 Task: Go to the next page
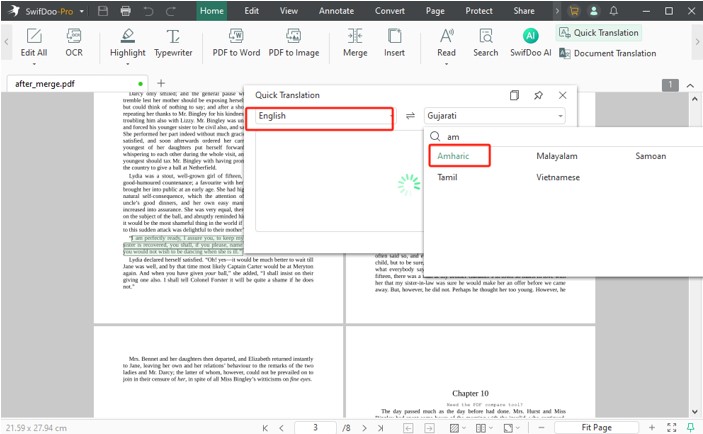click(x=364, y=428)
